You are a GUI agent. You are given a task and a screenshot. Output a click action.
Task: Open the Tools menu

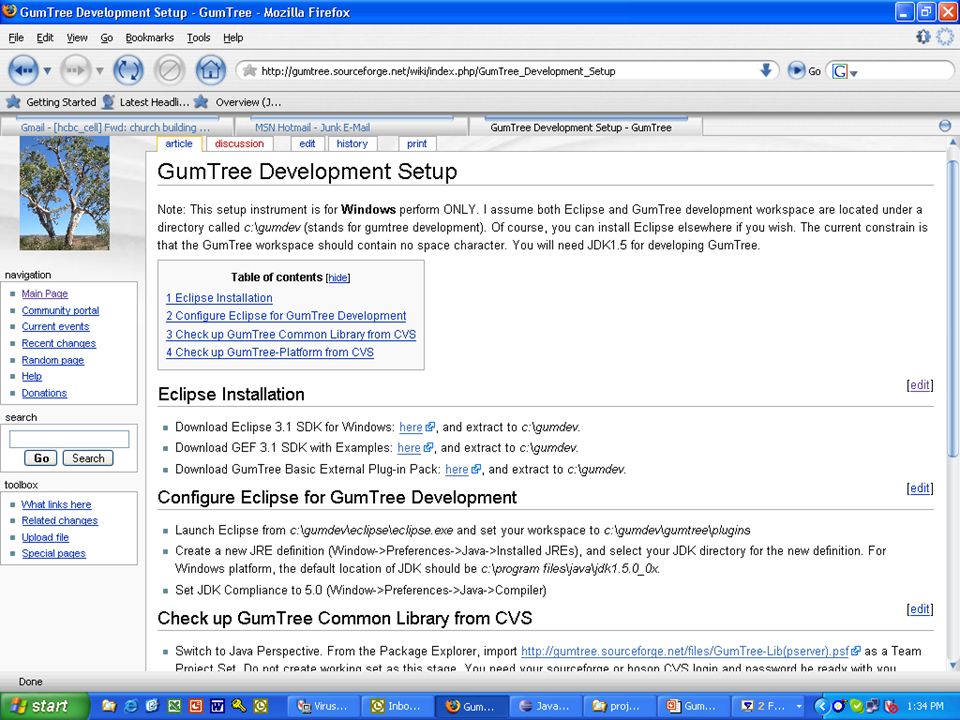click(x=198, y=37)
